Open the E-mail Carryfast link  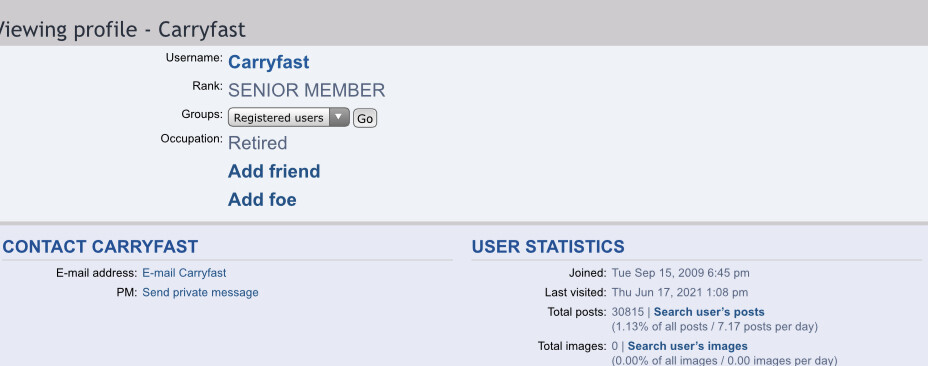184,273
